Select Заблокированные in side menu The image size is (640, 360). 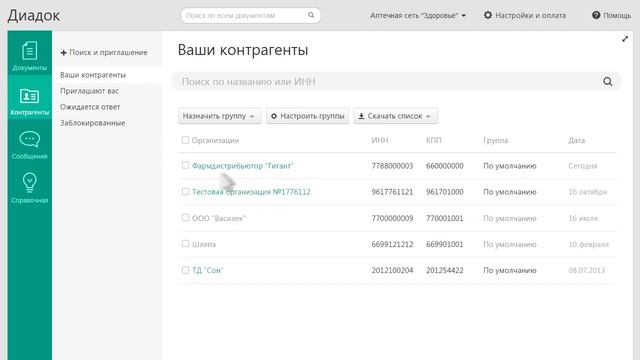[93, 123]
